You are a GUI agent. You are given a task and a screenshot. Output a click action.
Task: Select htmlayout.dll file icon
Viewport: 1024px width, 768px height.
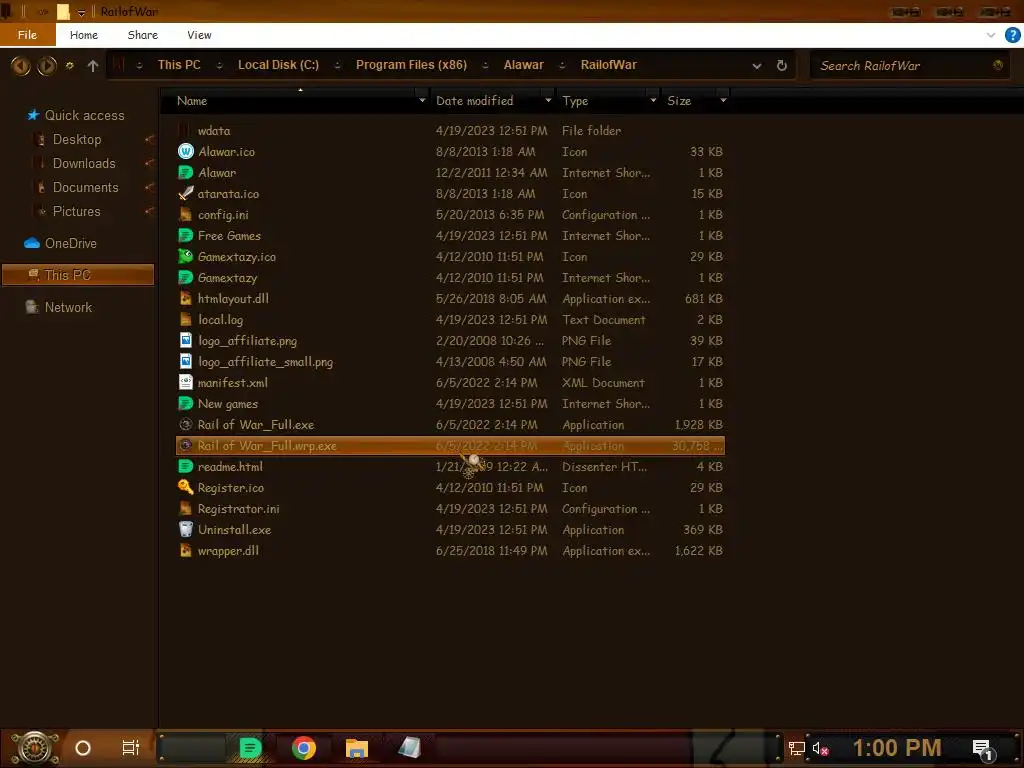point(185,298)
